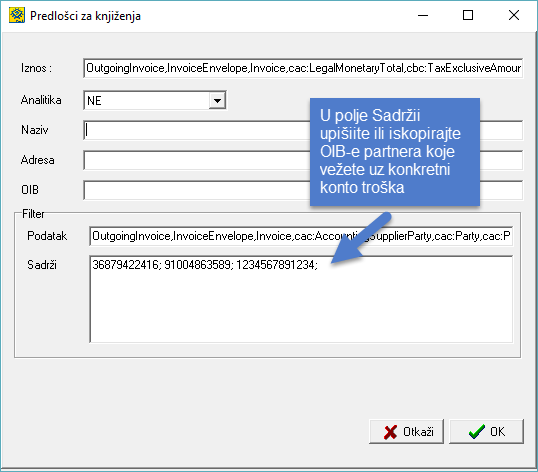Screen dimensions: 538x472
Task: Click the Podatak filter field
Action: pos(301,236)
